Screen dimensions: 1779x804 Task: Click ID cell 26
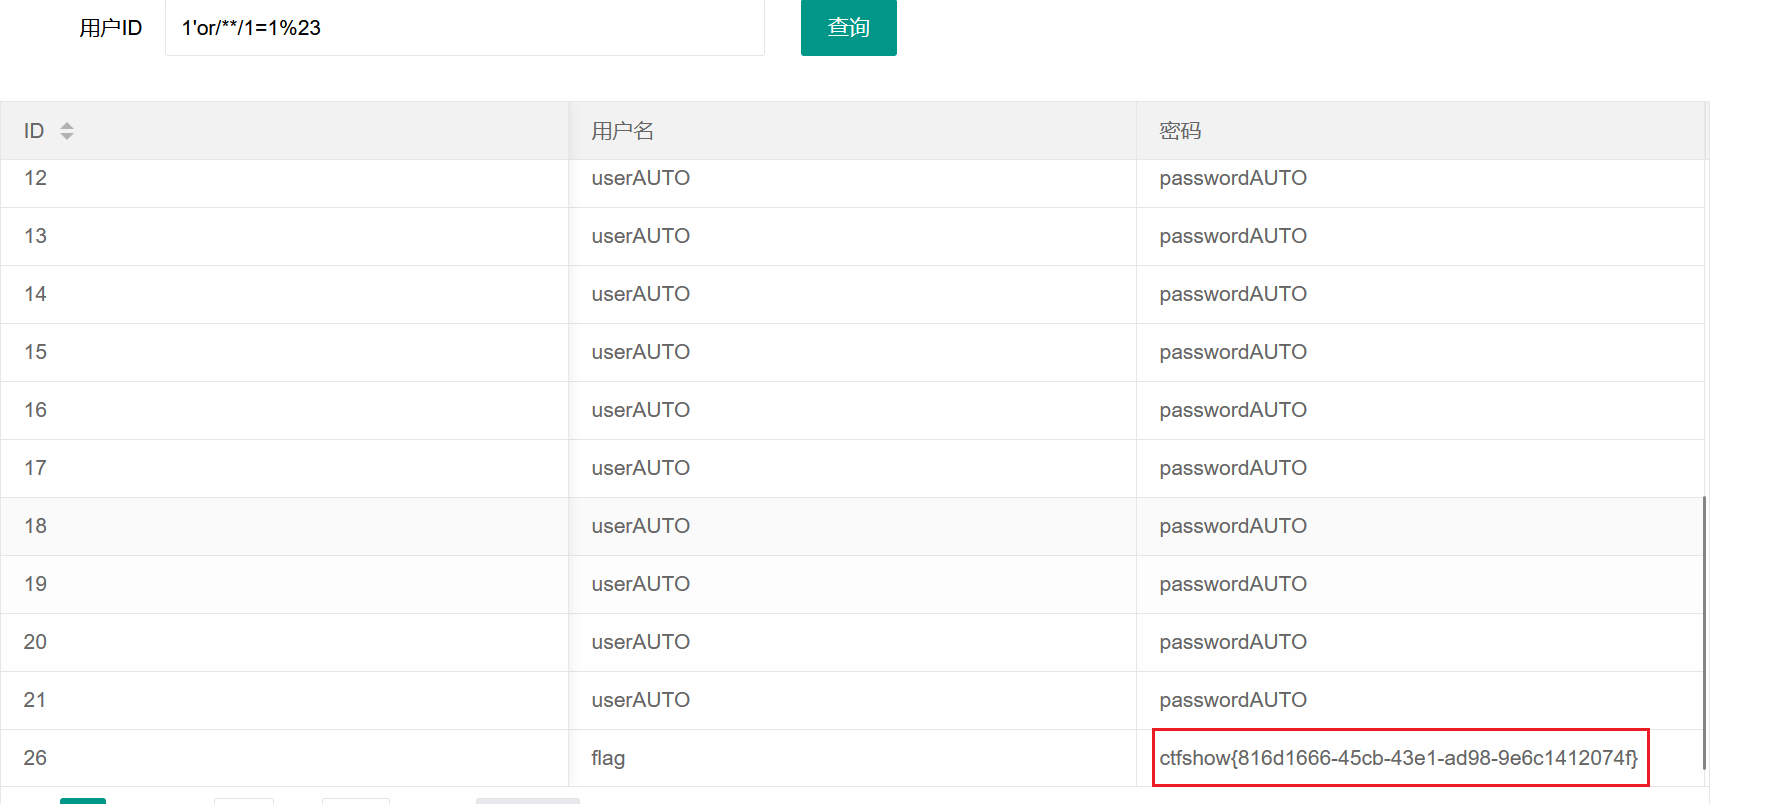36,758
